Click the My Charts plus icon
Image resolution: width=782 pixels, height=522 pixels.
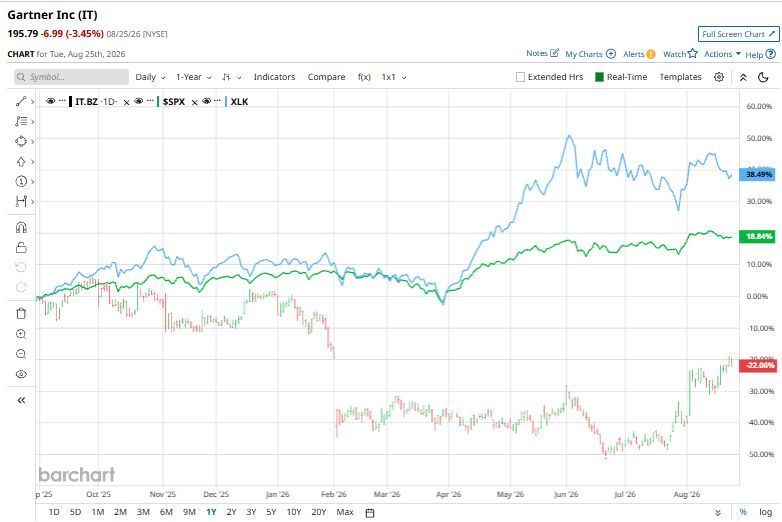coord(610,54)
